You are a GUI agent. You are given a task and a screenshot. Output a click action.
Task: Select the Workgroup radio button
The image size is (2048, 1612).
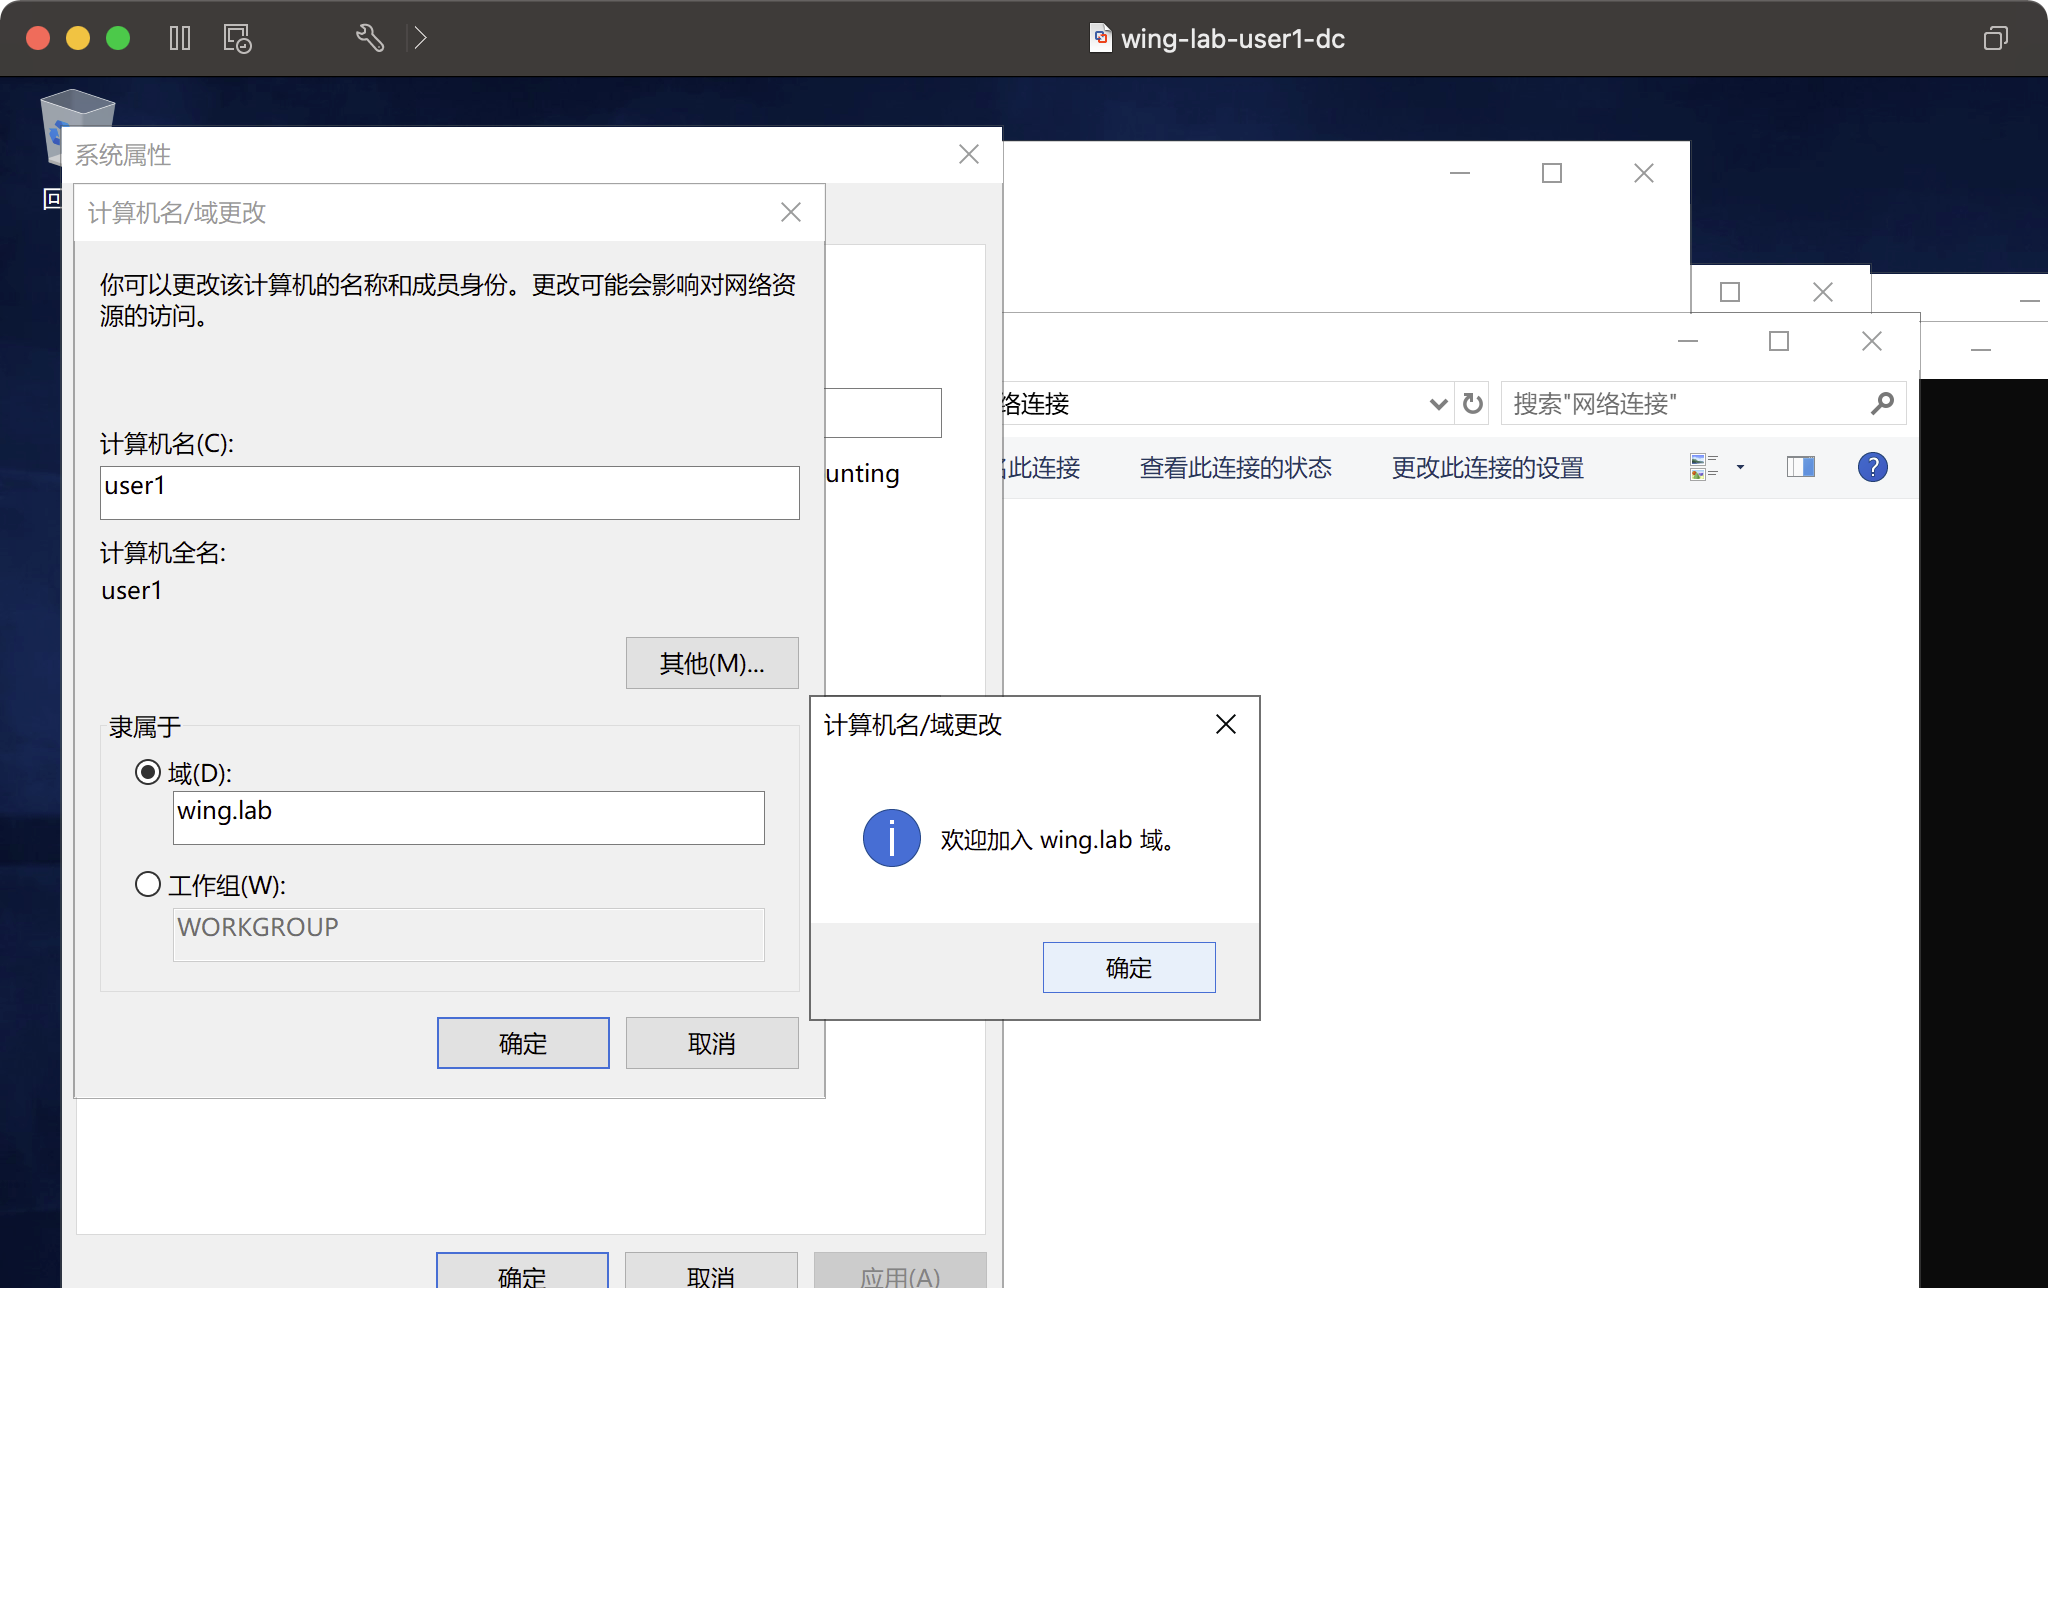148,884
